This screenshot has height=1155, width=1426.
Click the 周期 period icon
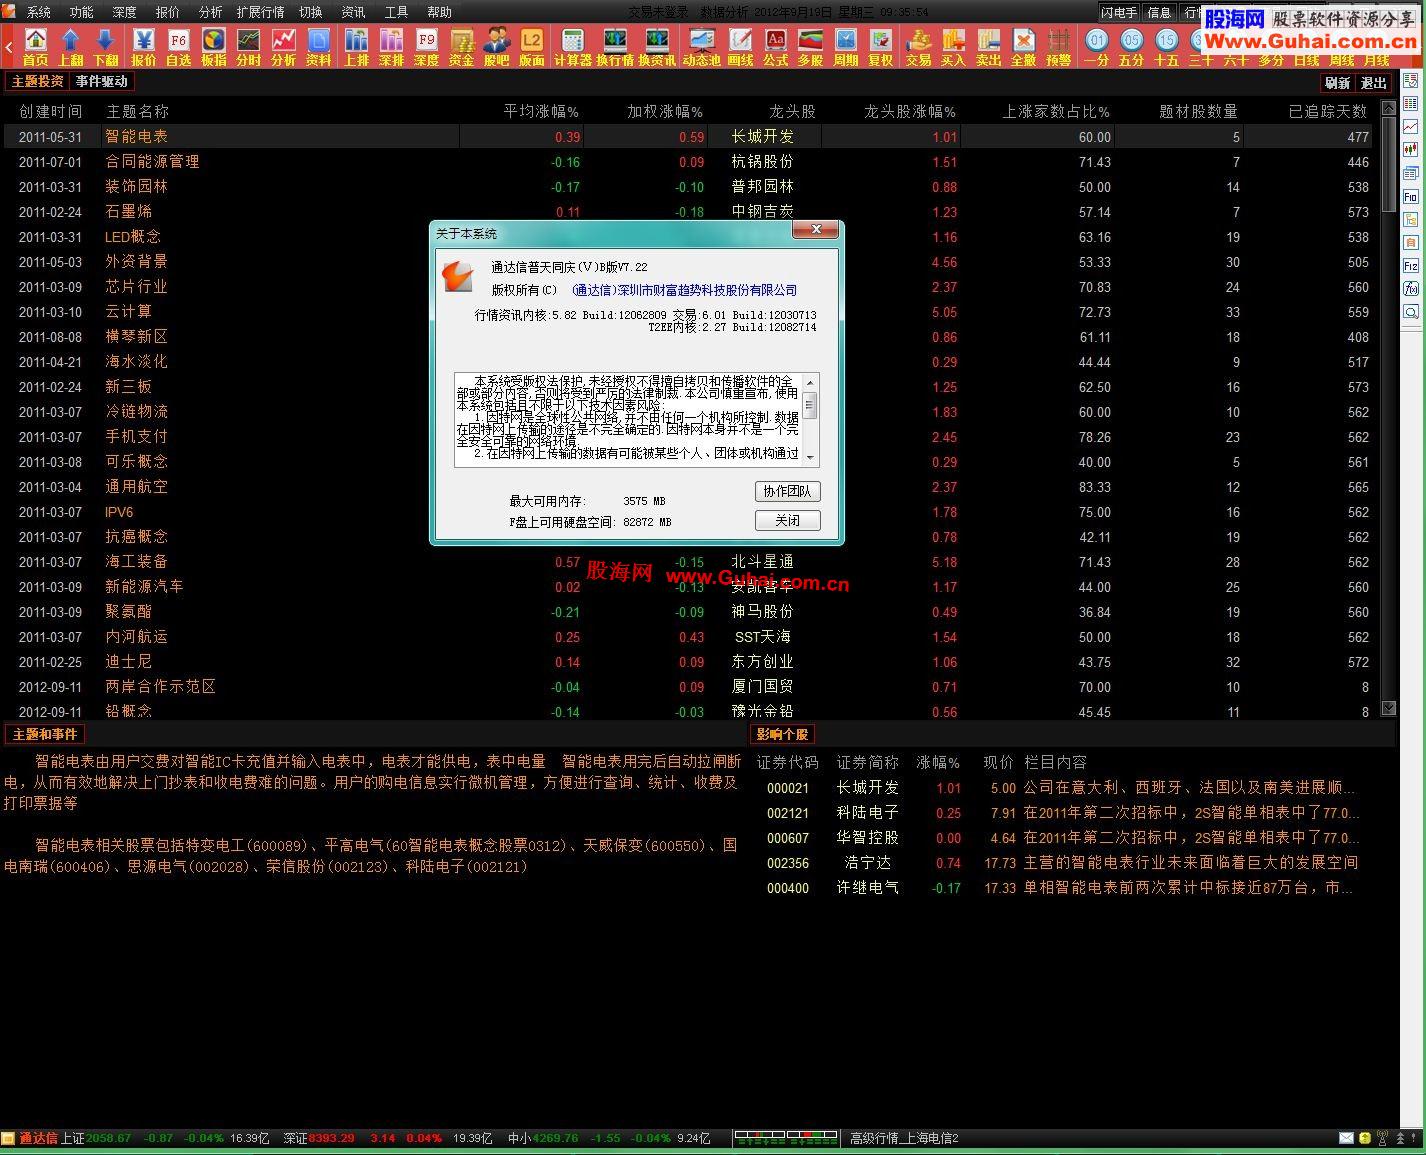845,47
